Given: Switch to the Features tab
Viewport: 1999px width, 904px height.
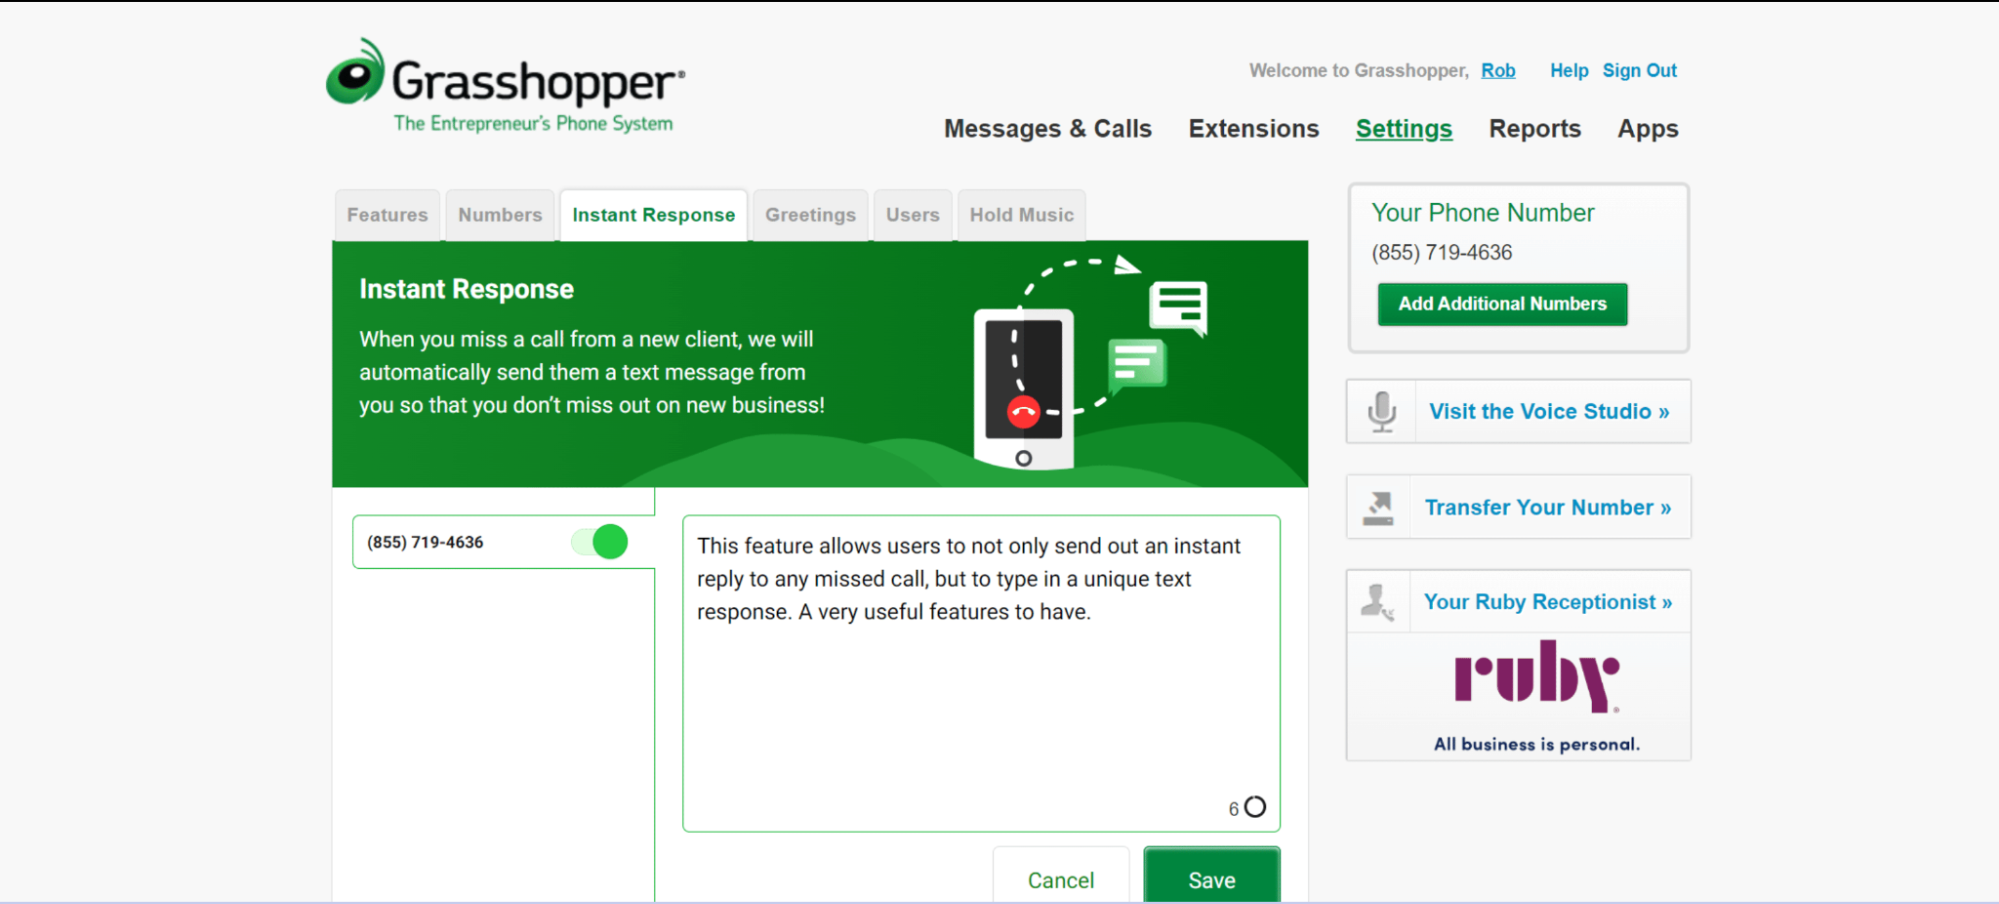Looking at the screenshot, I should click(387, 215).
